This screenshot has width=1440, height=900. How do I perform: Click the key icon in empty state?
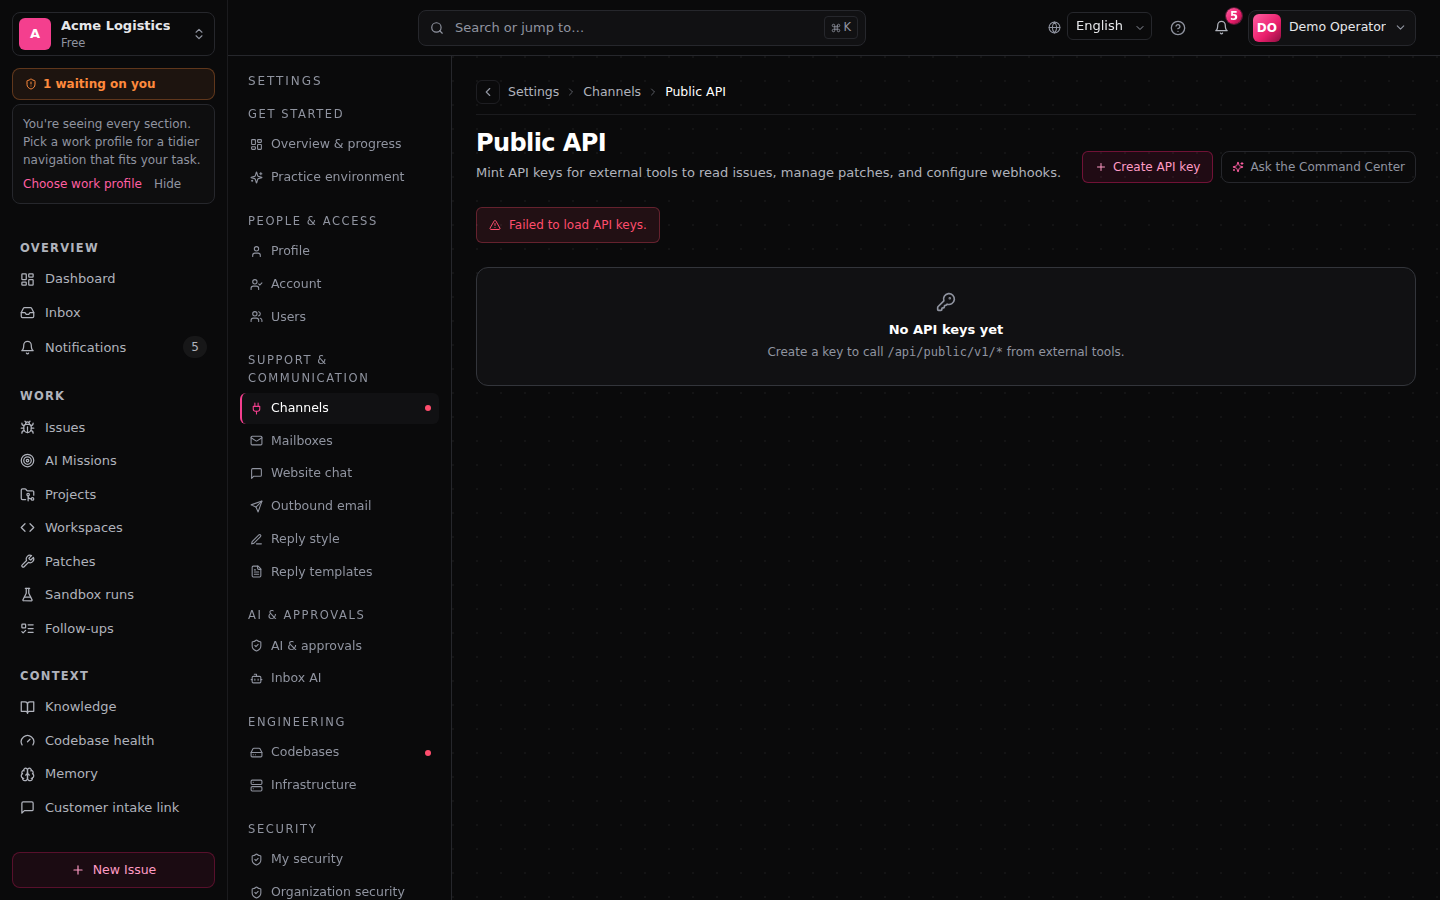[946, 302]
